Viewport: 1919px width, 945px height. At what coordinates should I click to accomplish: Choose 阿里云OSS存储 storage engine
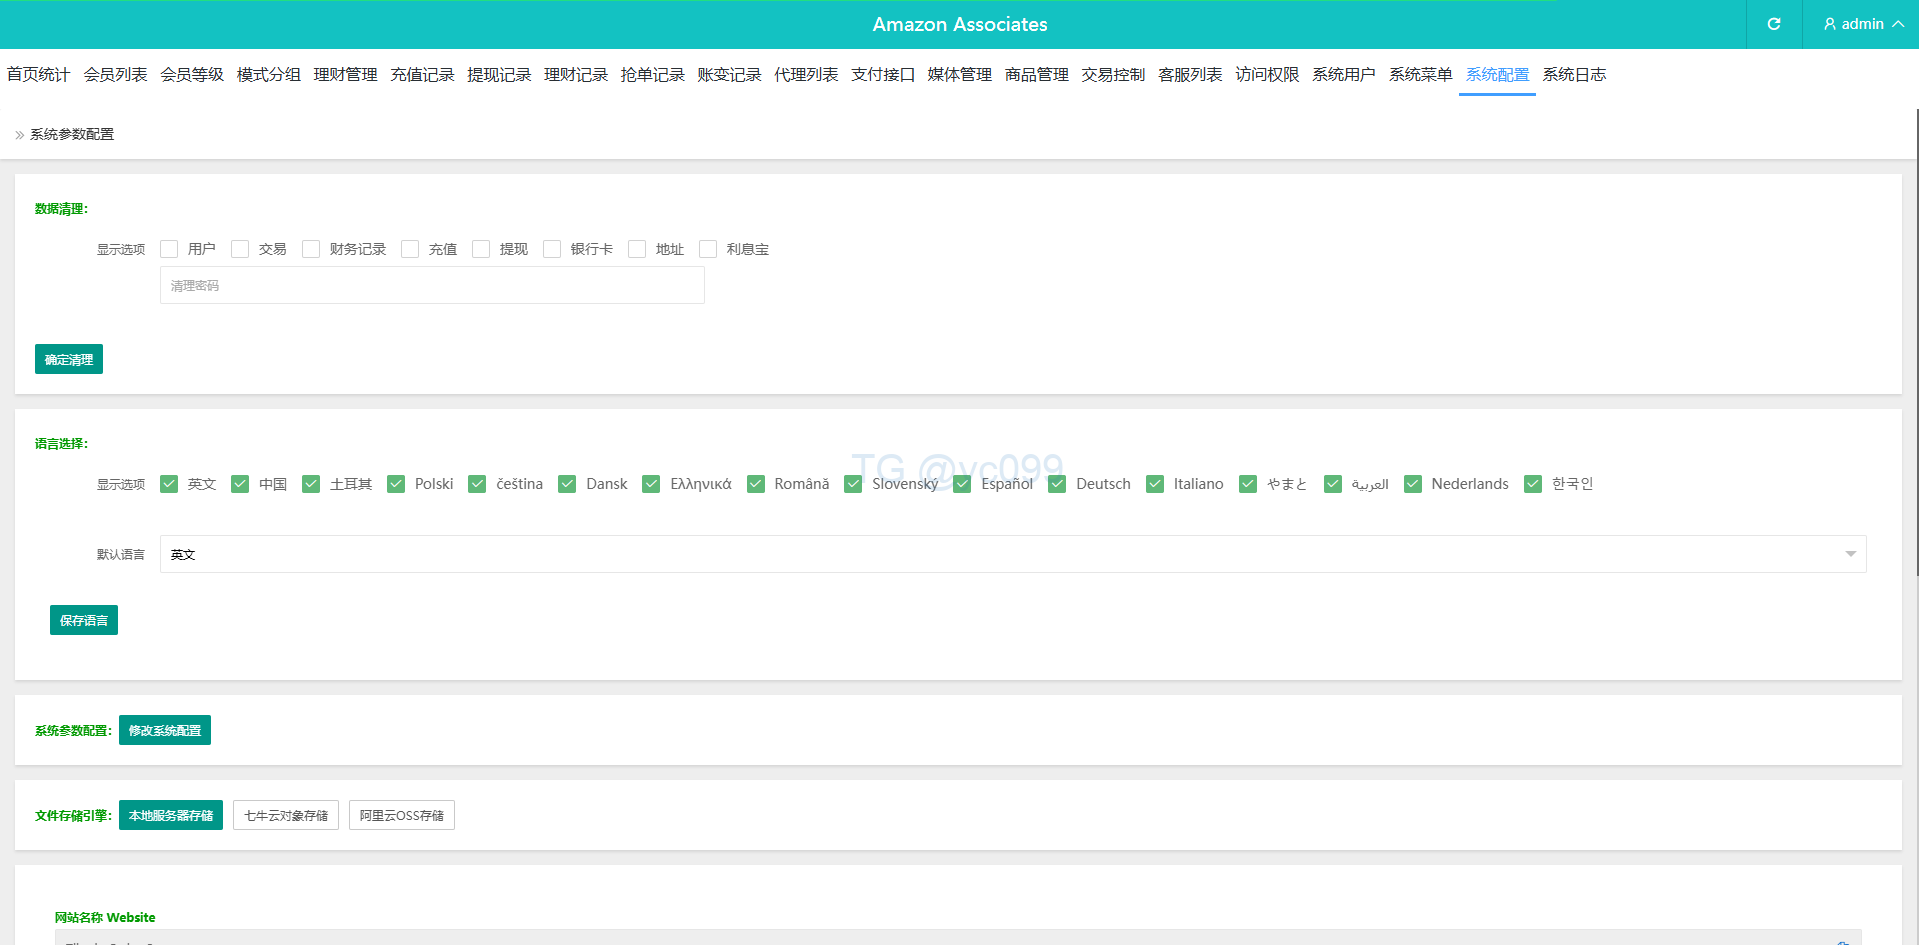tap(402, 815)
